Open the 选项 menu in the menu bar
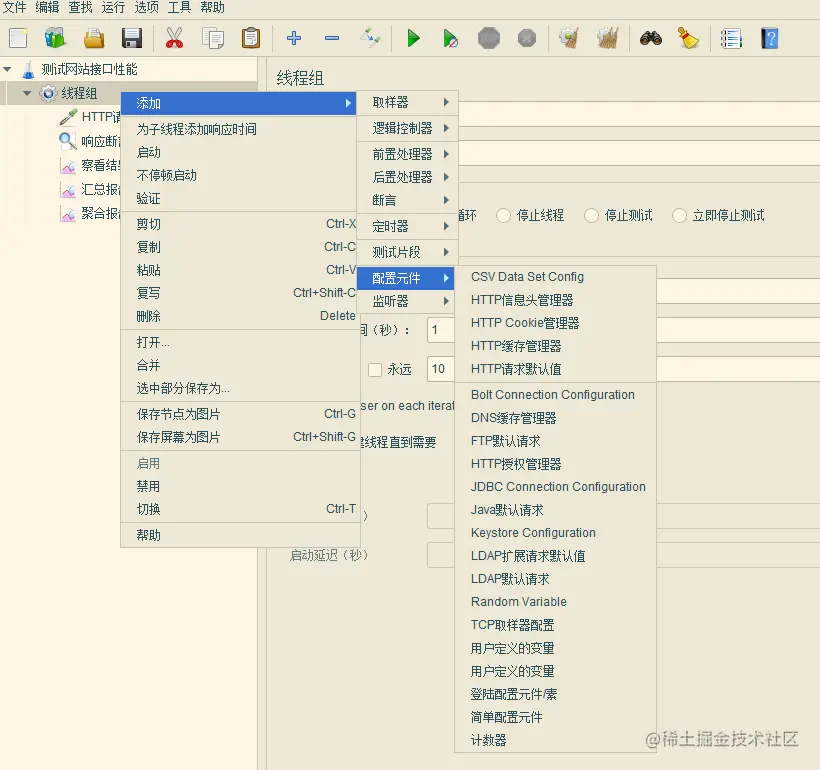This screenshot has height=770, width=820. 146,9
